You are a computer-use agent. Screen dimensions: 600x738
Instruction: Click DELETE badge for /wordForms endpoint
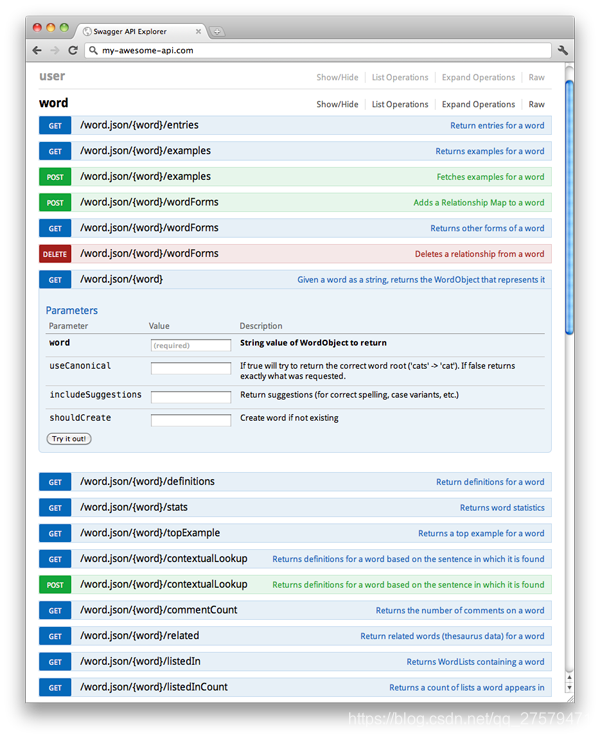click(55, 254)
